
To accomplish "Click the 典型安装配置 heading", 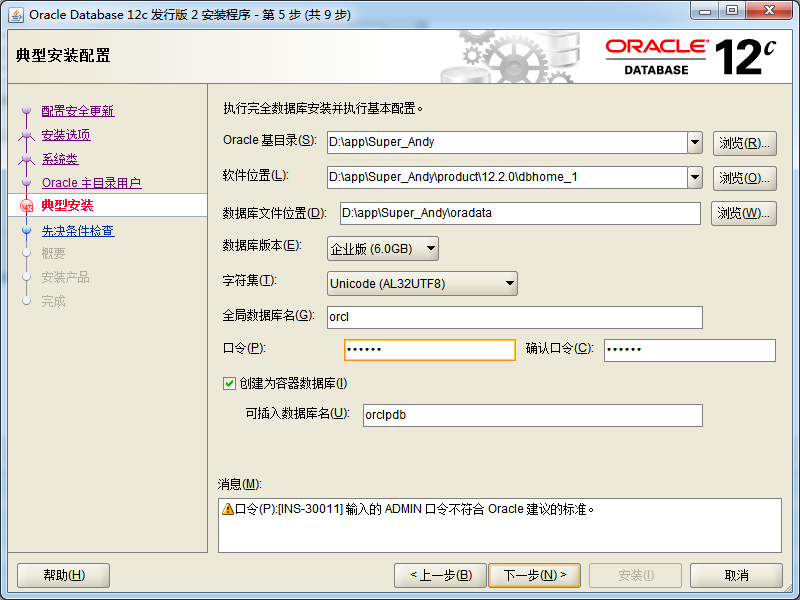I will (63, 55).
